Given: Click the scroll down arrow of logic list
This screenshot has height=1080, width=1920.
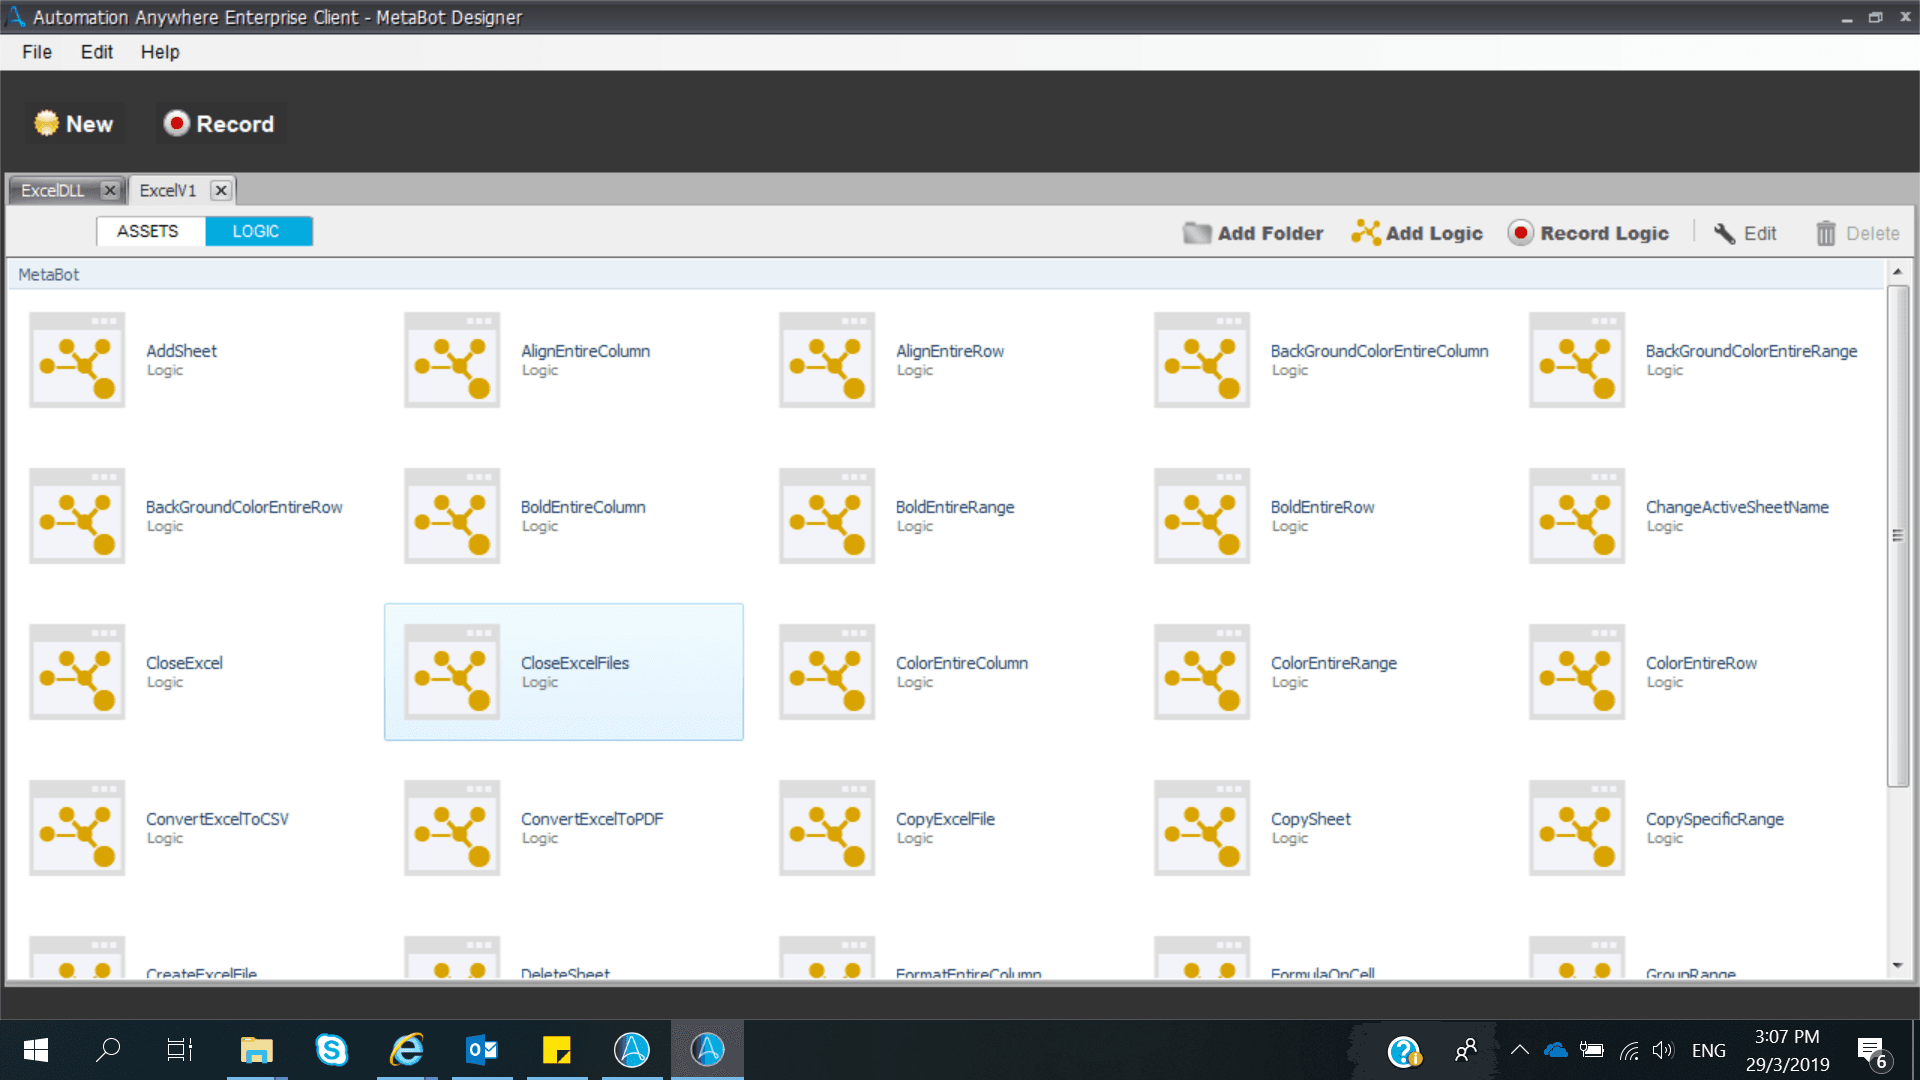Looking at the screenshot, I should [1897, 966].
